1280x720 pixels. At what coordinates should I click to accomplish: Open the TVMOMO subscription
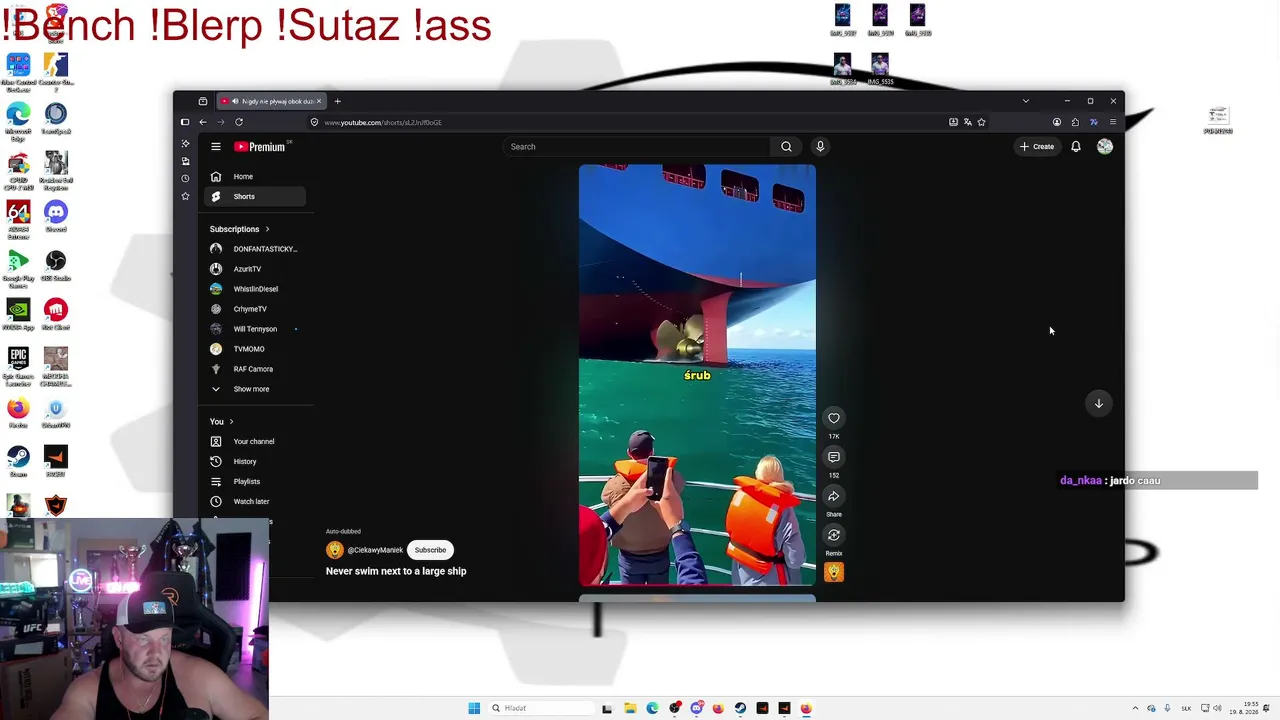[255, 349]
